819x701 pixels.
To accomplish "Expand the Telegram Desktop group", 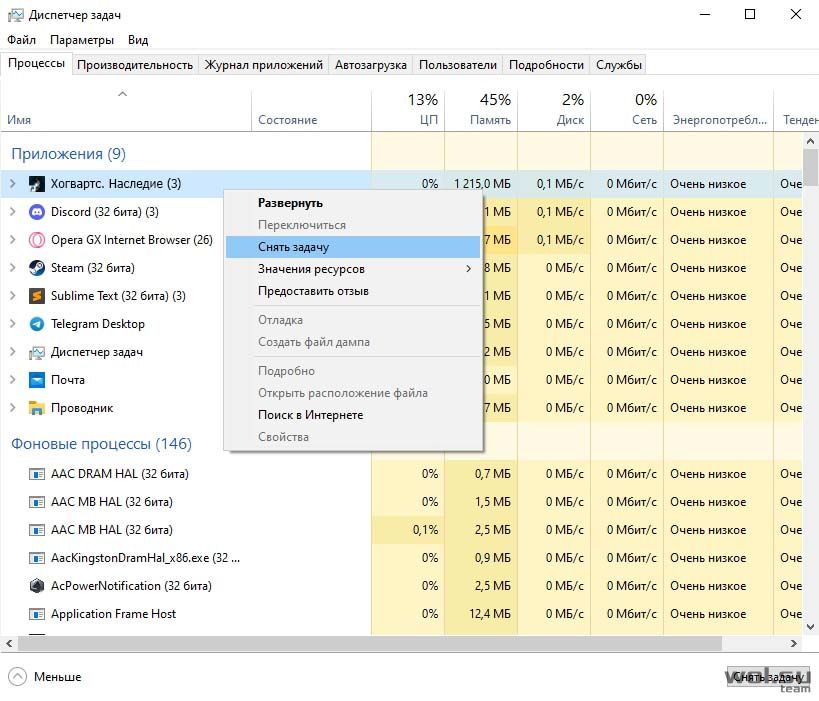I will pos(13,324).
